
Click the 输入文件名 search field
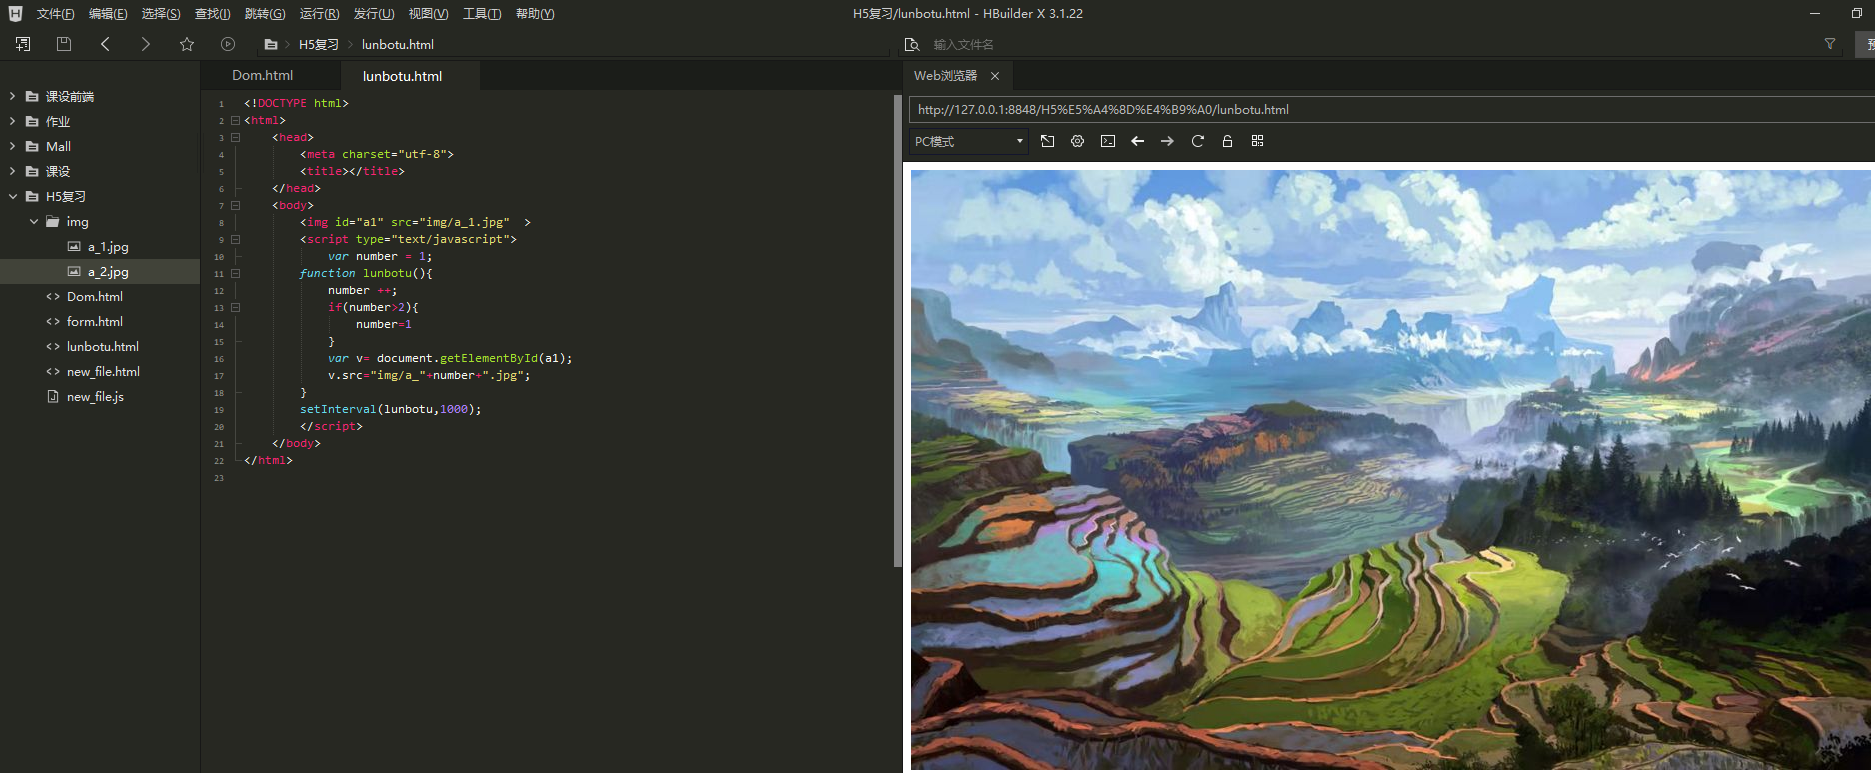(x=1370, y=44)
